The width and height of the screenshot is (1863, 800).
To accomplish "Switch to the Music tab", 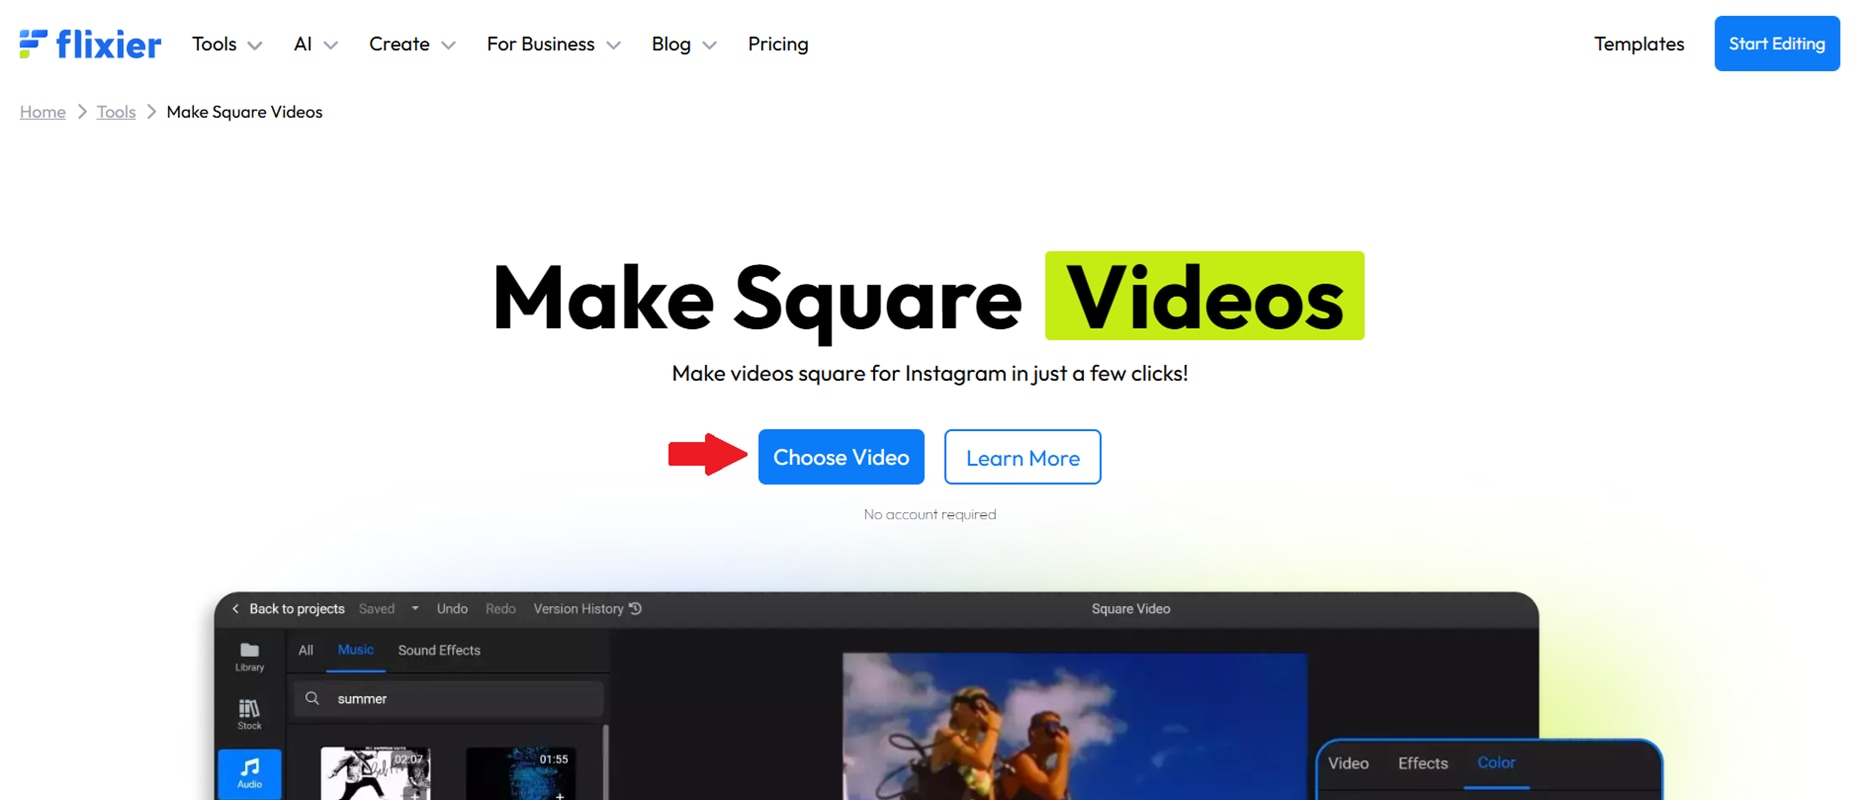I will (x=356, y=650).
